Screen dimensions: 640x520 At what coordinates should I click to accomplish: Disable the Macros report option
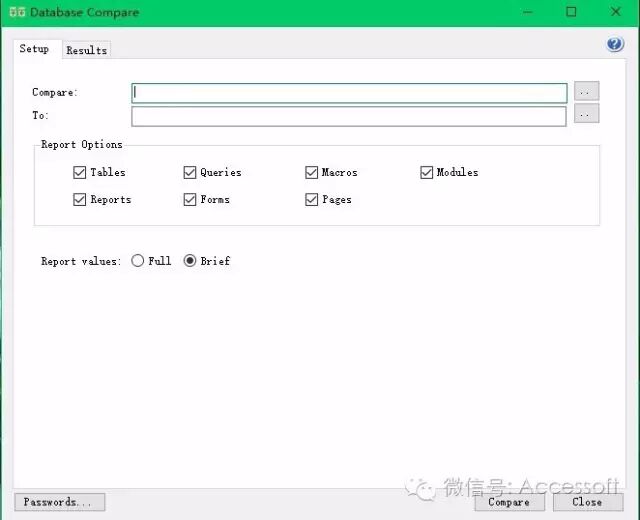(x=311, y=172)
